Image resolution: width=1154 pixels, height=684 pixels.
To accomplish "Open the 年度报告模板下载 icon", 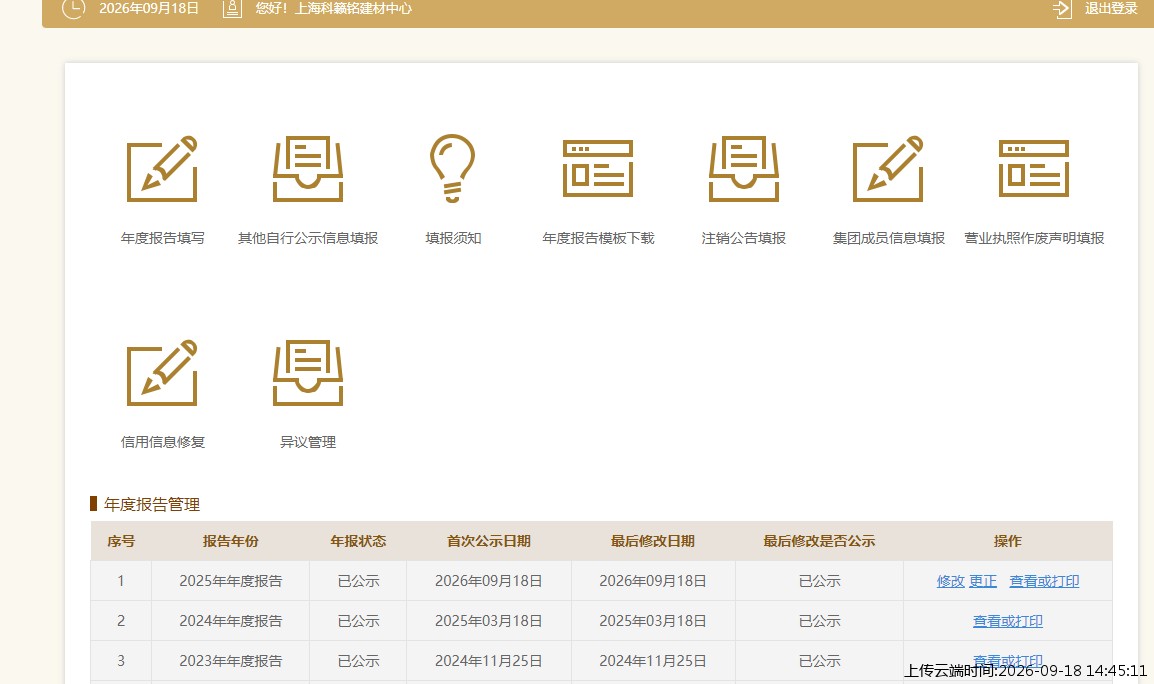I will click(598, 169).
